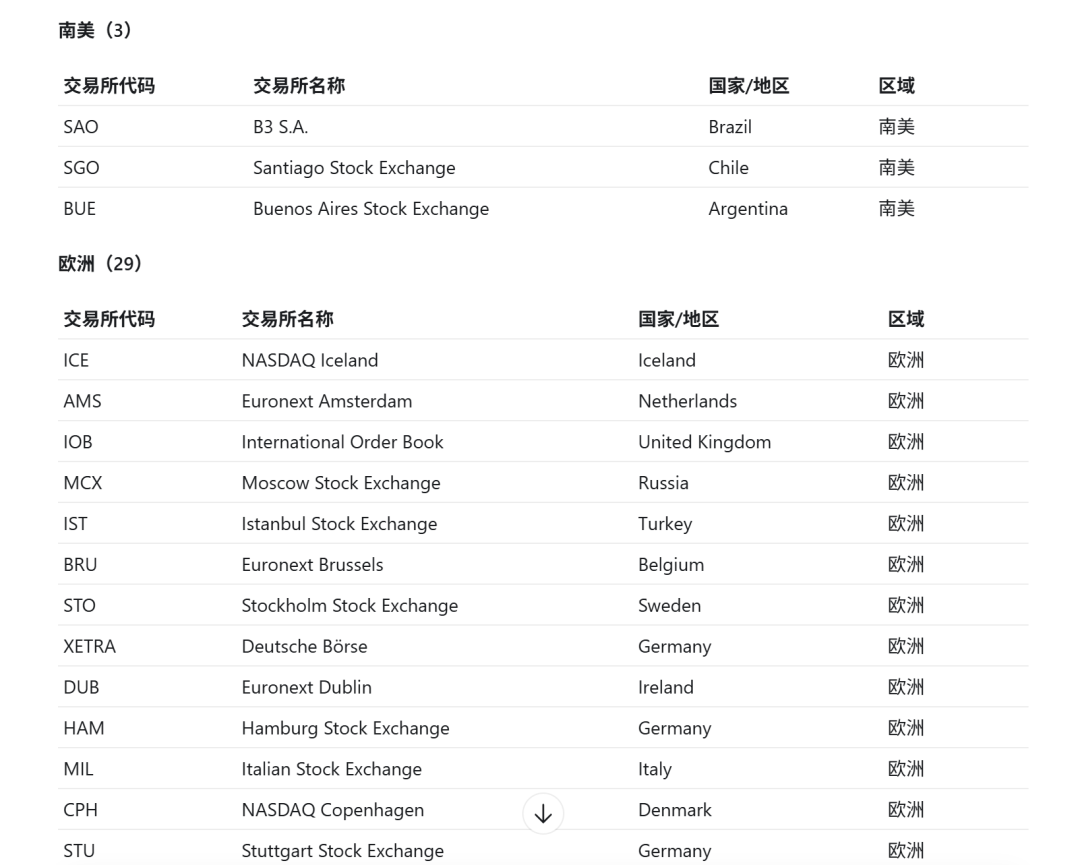The image size is (1080, 865).
Task: Select the 南美（3）section heading
Action: point(95,30)
